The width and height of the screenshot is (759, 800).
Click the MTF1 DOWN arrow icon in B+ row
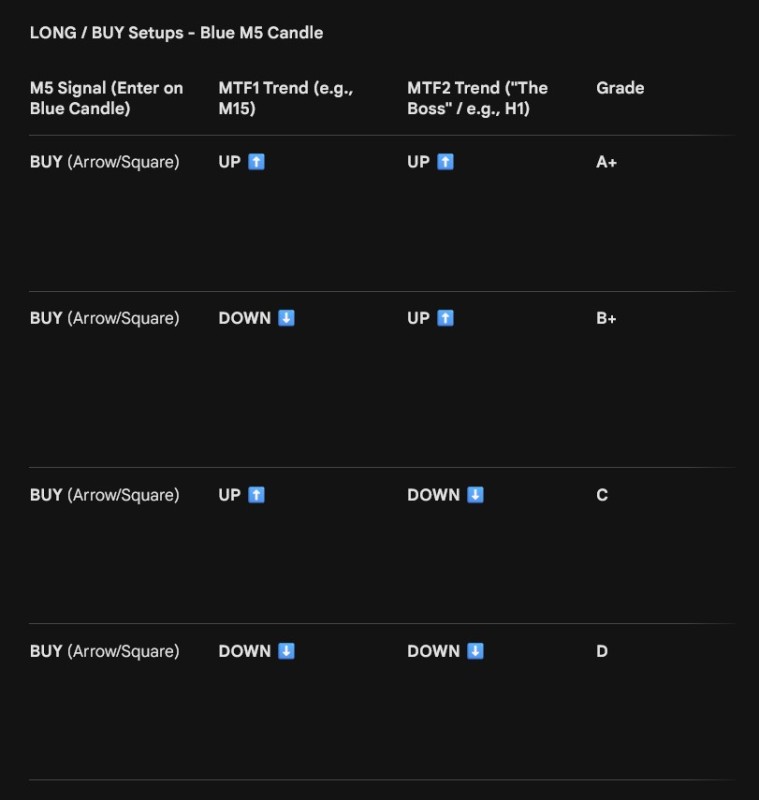286,318
